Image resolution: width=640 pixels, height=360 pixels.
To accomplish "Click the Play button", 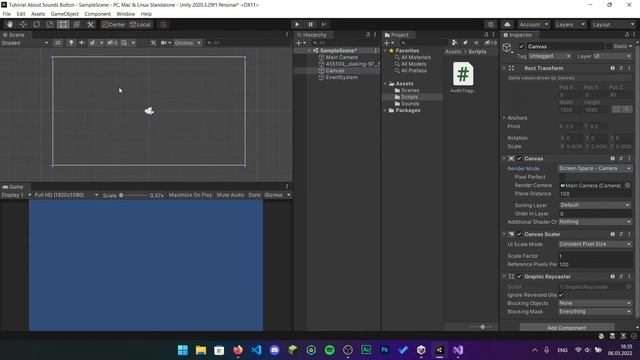I will point(297,24).
